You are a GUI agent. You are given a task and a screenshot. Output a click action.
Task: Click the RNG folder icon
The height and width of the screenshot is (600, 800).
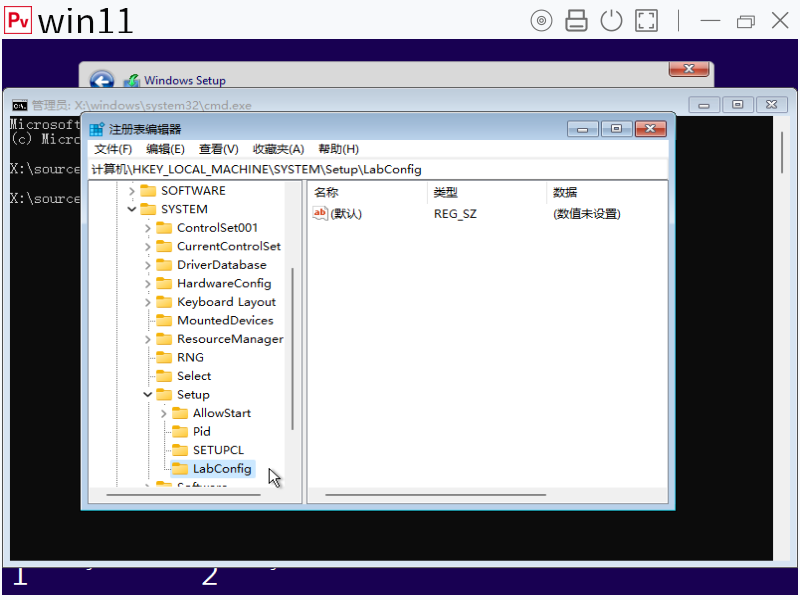tap(164, 358)
